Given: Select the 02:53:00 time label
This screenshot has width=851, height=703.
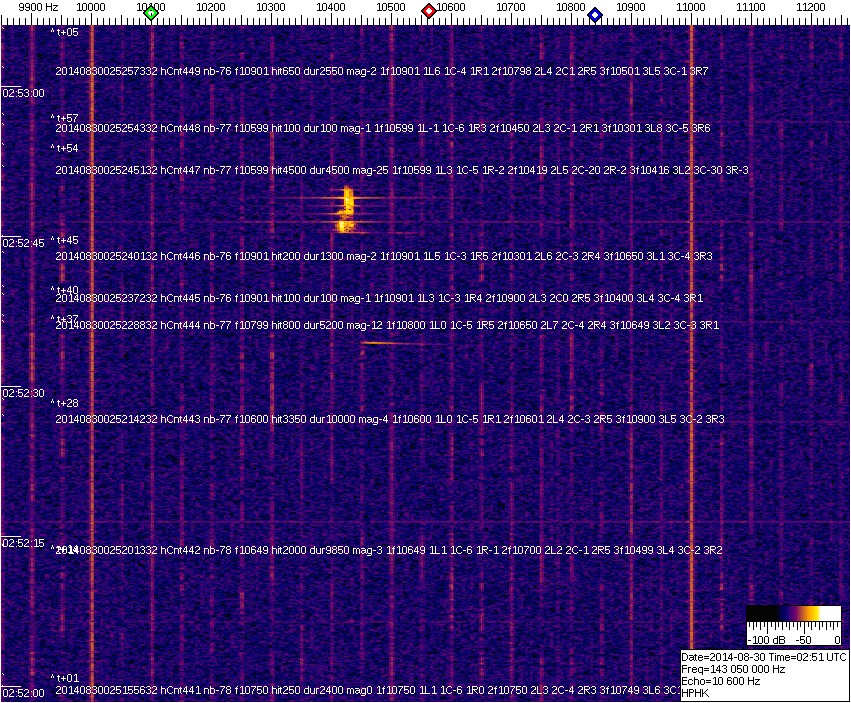Looking at the screenshot, I should click(23, 93).
